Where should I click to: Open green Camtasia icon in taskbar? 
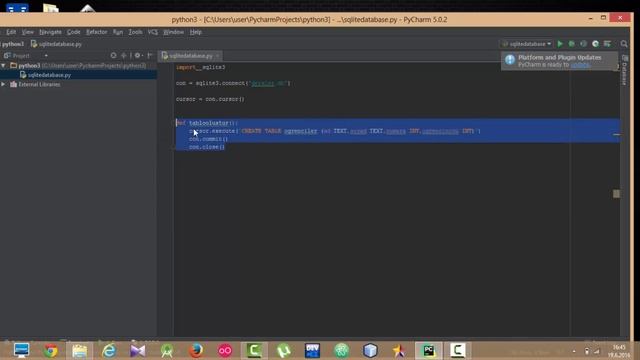coord(254,351)
